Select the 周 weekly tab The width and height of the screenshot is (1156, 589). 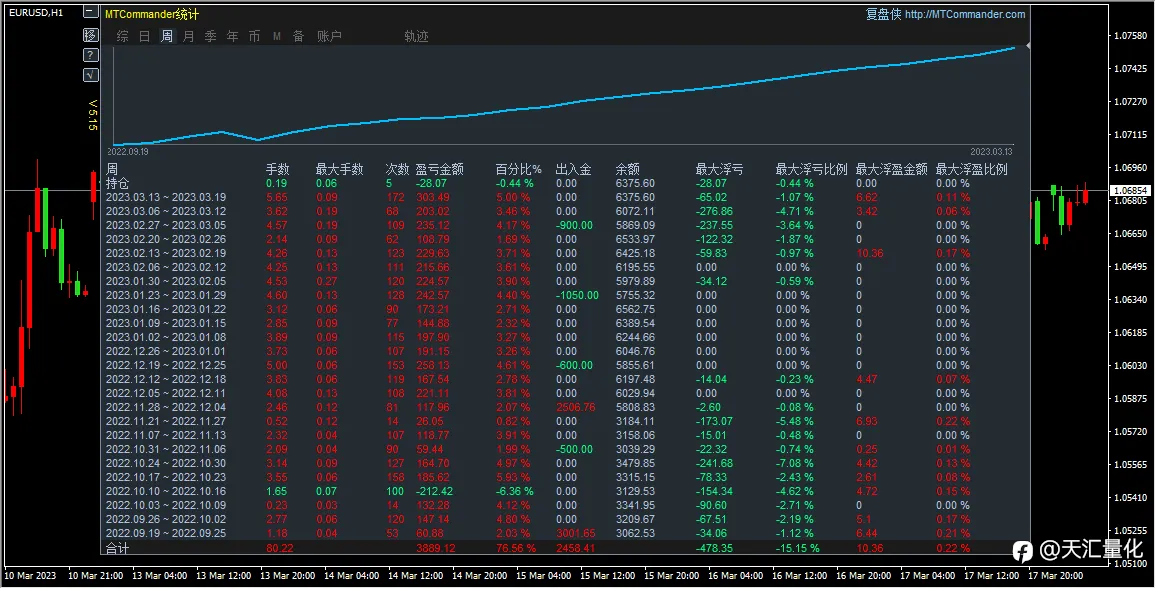(167, 36)
